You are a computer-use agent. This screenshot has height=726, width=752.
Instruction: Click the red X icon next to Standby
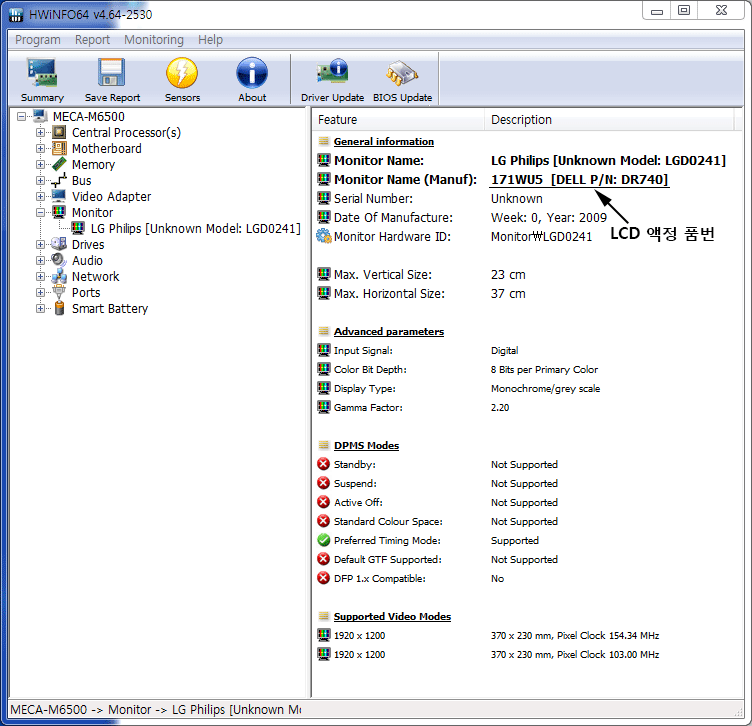pyautogui.click(x=324, y=464)
